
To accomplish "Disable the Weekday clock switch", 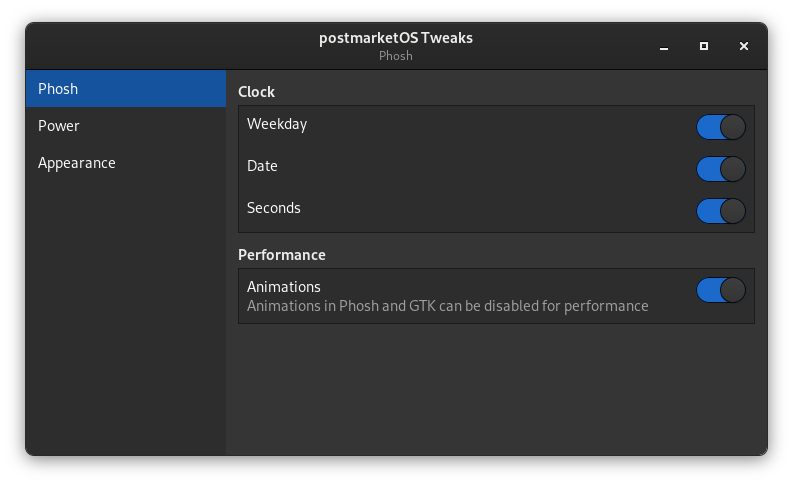I will [721, 127].
